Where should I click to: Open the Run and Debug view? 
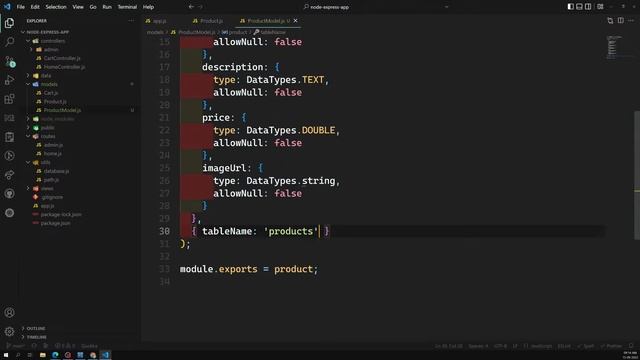pos(9,80)
